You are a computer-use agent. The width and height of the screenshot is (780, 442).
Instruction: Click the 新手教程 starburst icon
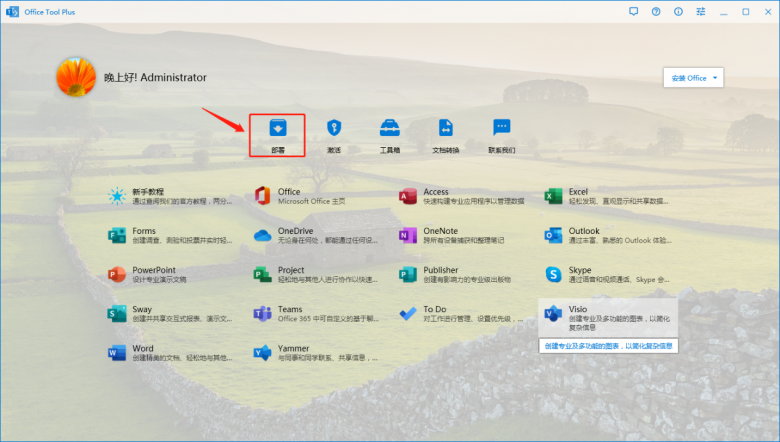tap(117, 196)
